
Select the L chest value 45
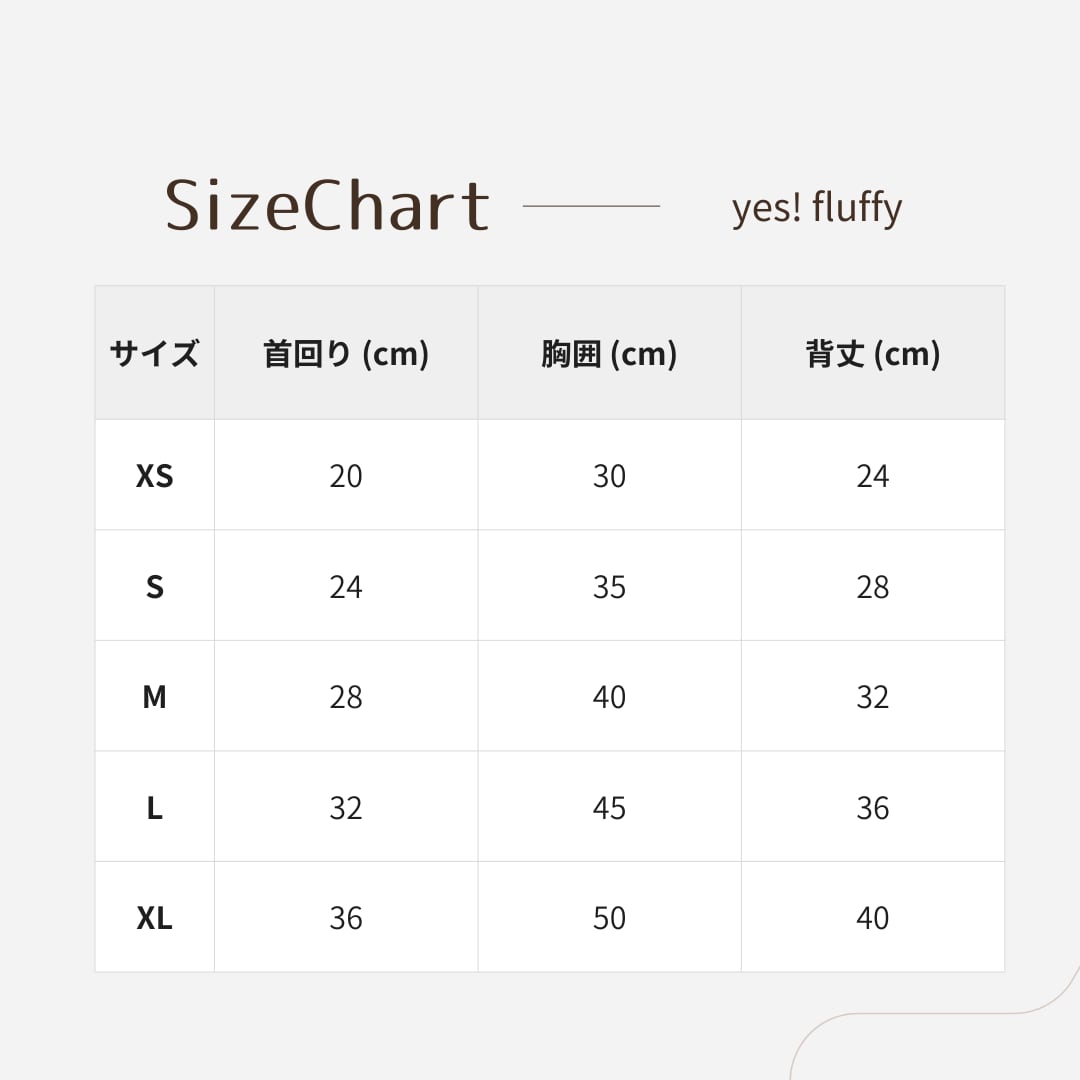click(609, 808)
